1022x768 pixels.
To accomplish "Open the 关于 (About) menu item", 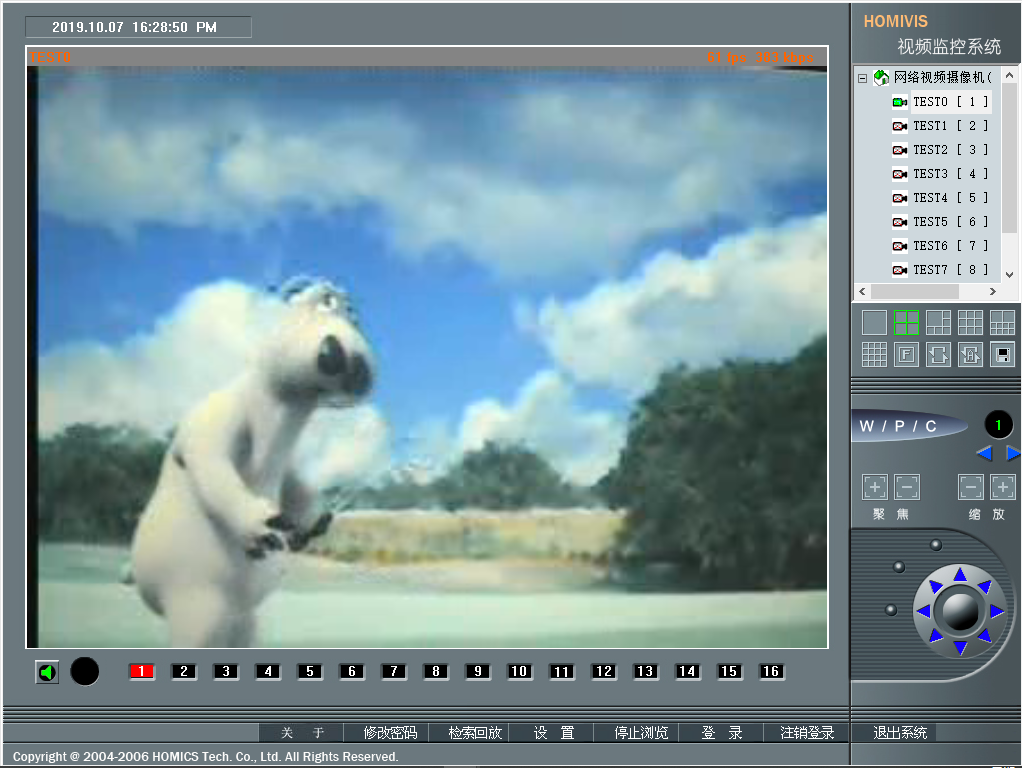I will tap(302, 733).
